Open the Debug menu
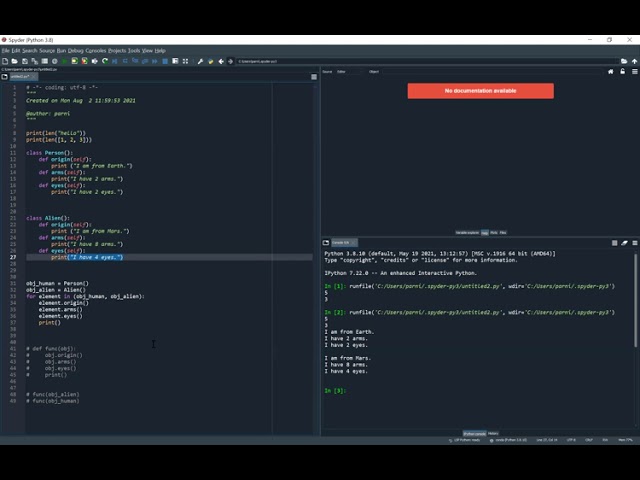The height and width of the screenshot is (480, 640). point(76,51)
